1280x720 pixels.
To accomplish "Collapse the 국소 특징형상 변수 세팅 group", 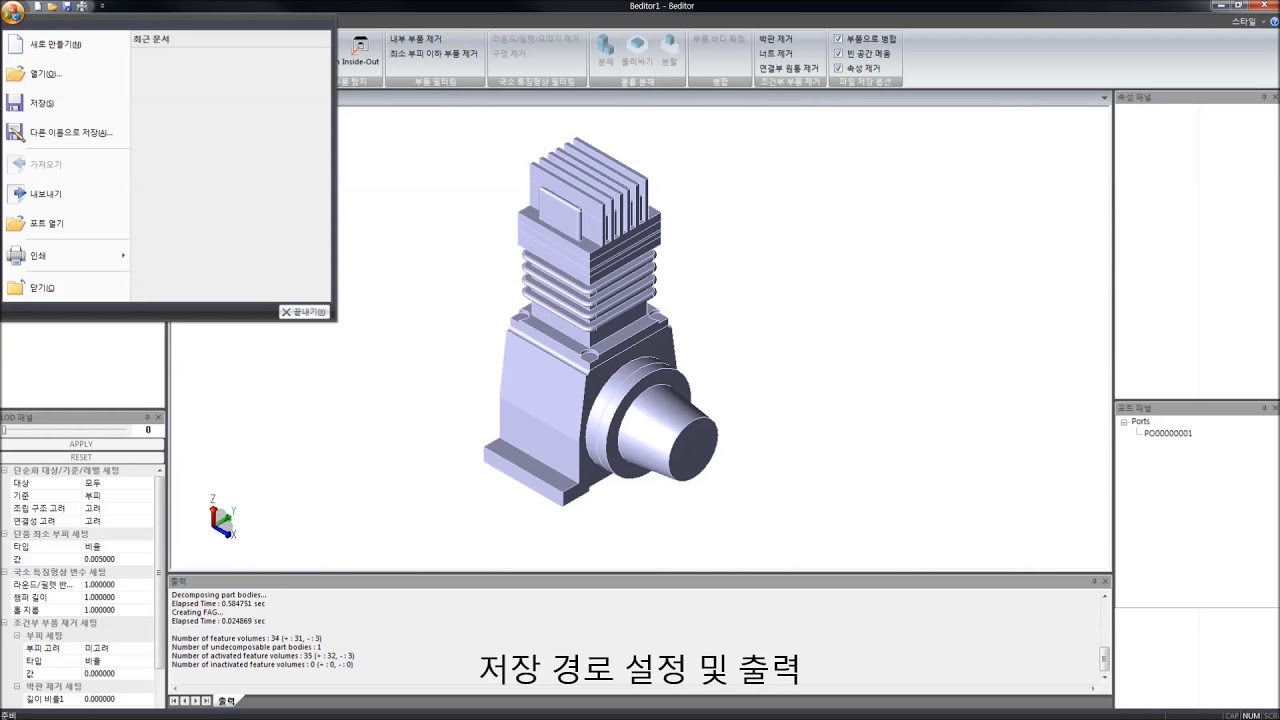I will pos(5,572).
